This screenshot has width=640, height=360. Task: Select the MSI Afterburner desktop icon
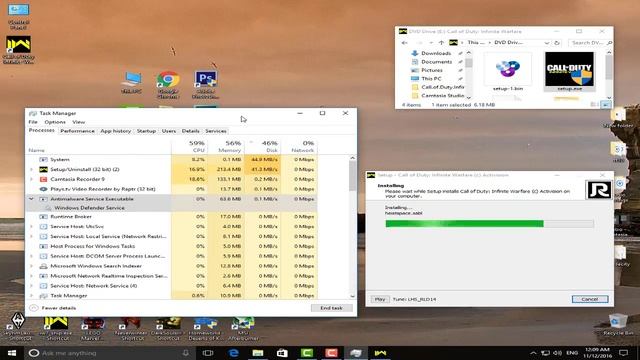pyautogui.click(x=243, y=329)
